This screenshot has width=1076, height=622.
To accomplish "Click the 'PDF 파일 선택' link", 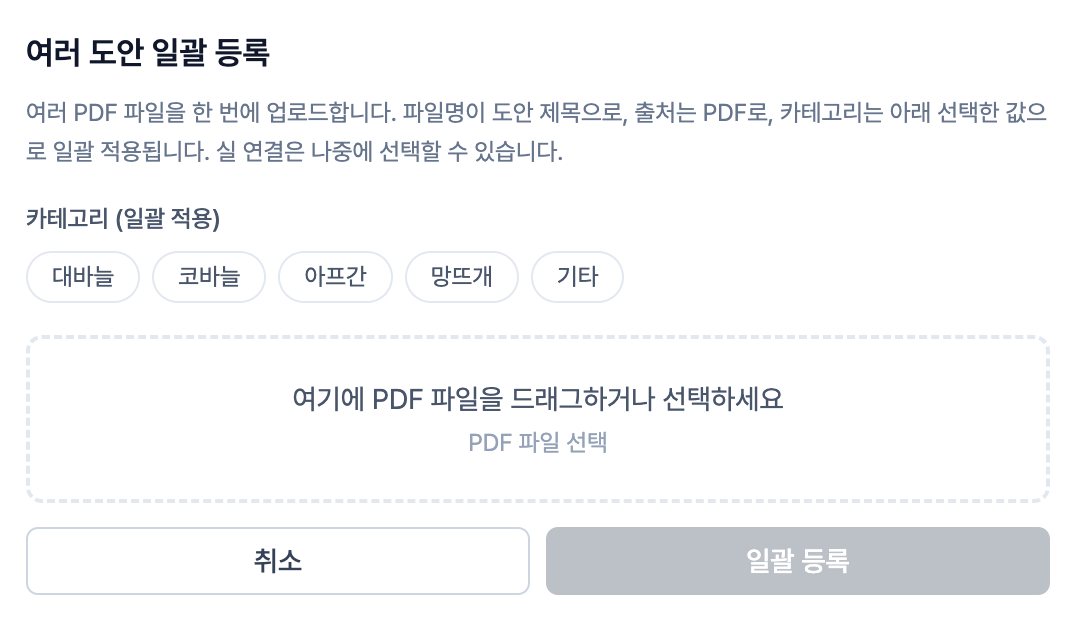I will tap(537, 442).
